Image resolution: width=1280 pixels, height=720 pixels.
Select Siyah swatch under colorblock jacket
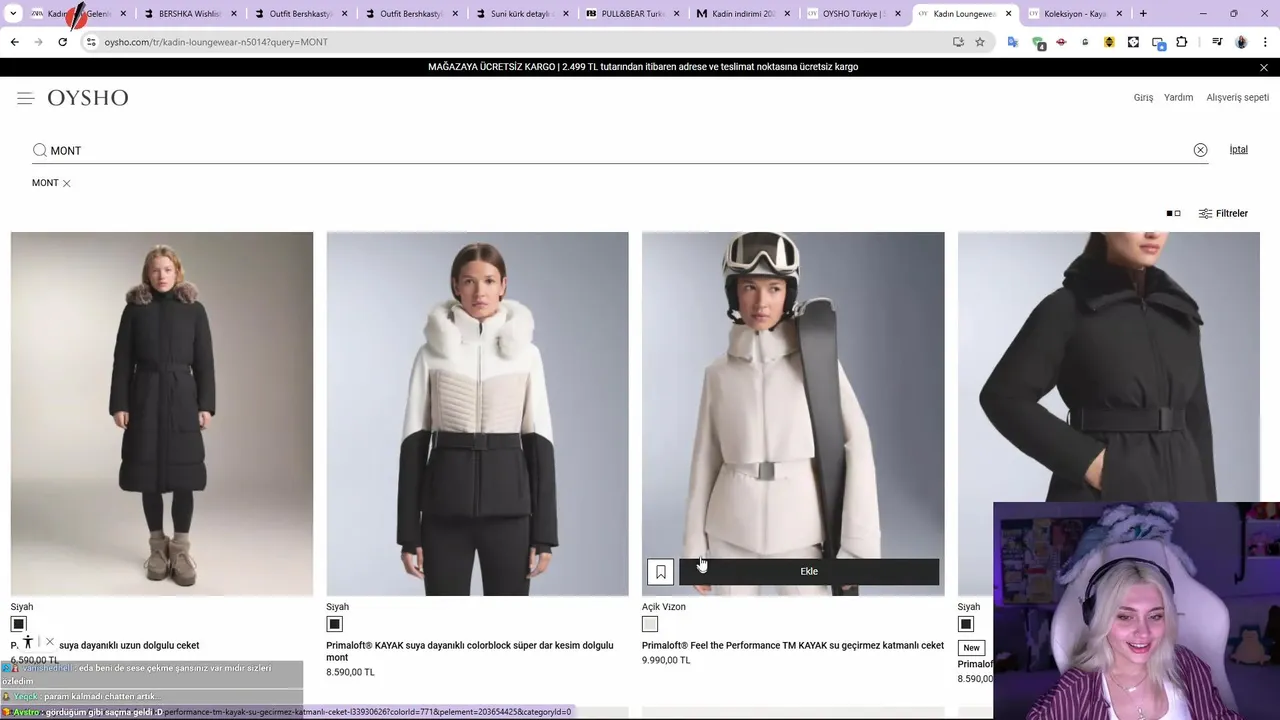334,624
